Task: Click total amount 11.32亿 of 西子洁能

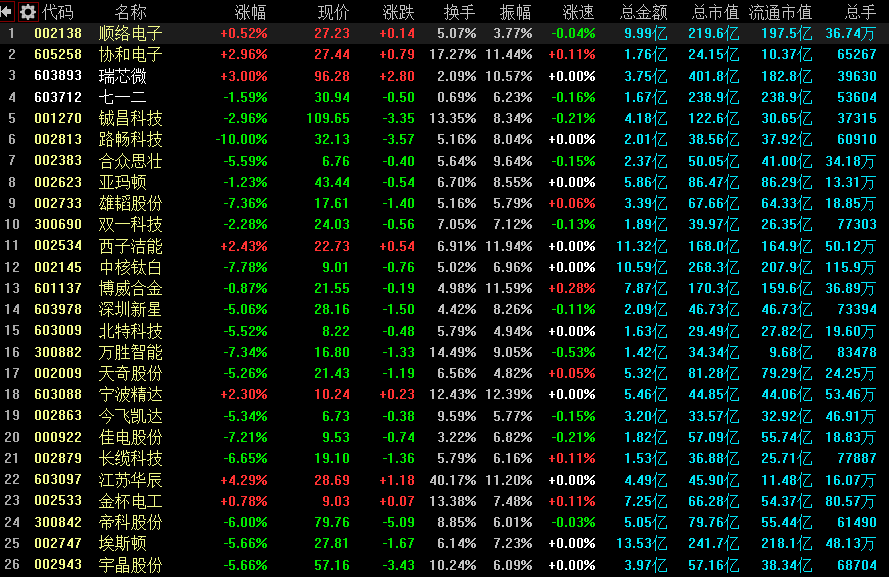Action: point(642,246)
